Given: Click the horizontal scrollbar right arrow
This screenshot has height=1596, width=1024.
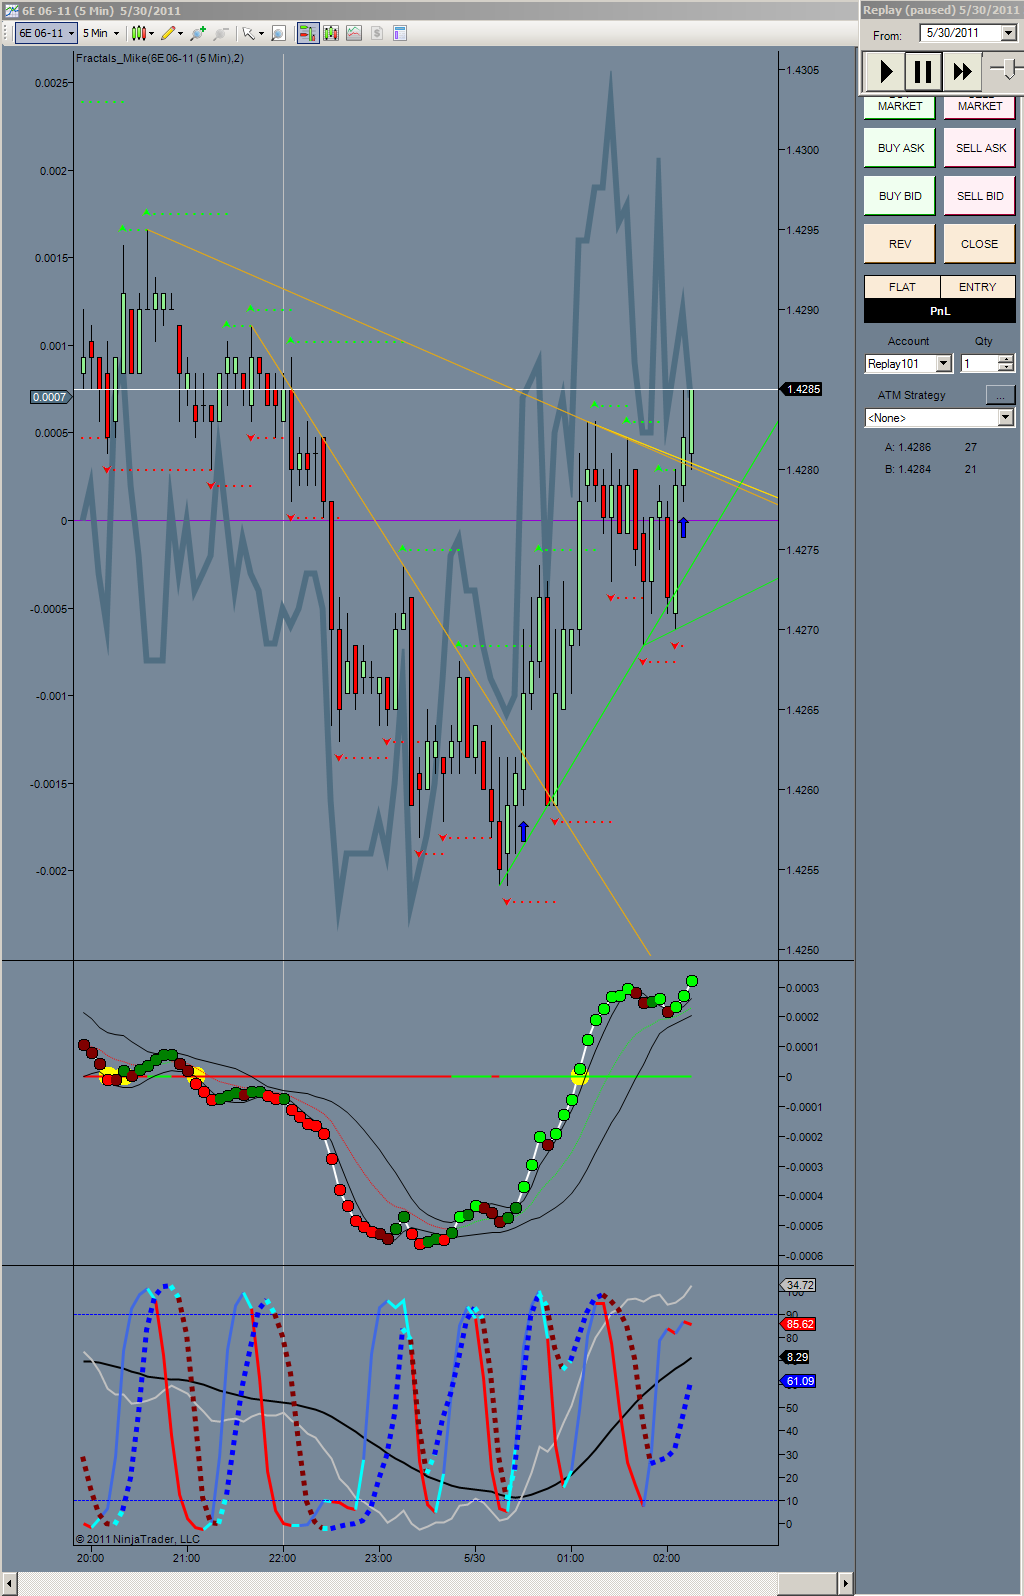Looking at the screenshot, I should (846, 1584).
